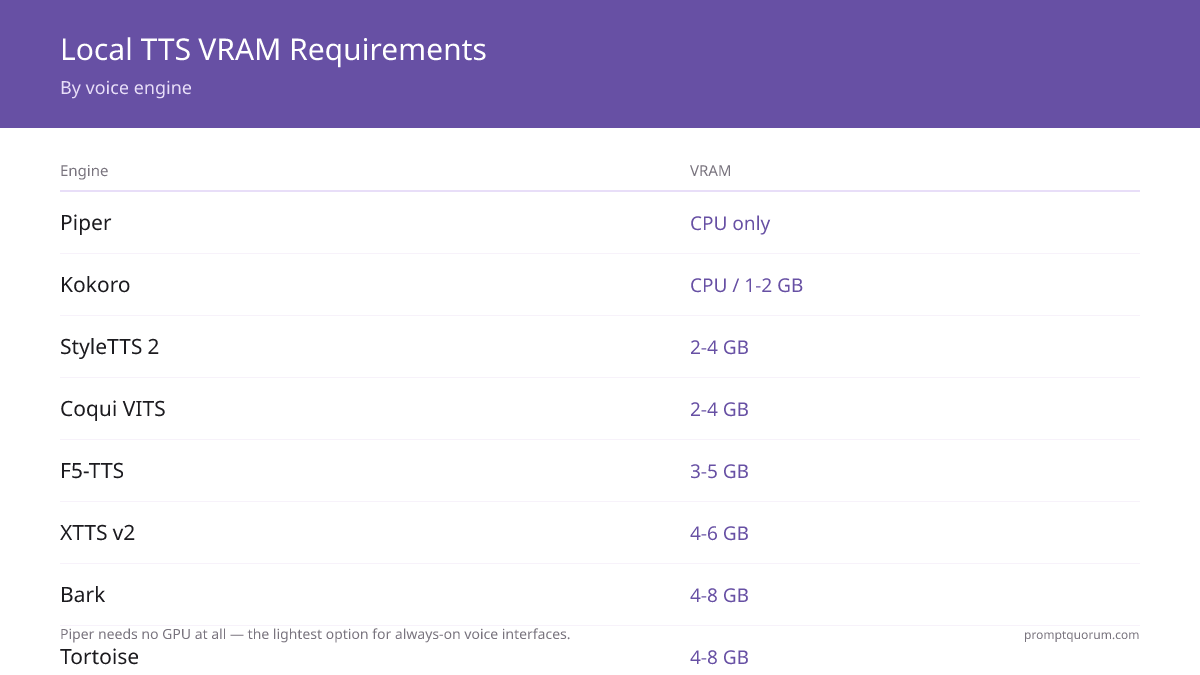Click the 'CPU only' VRAM value
The image size is (1200, 675).
(x=730, y=223)
